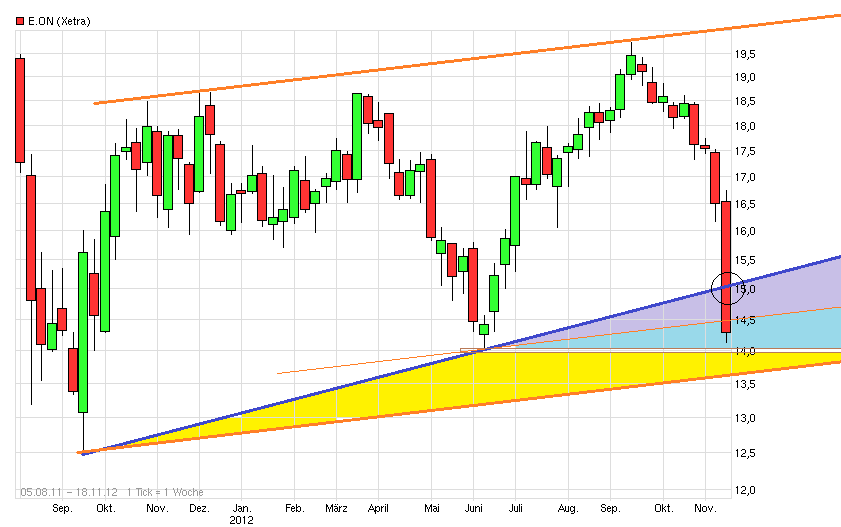Click the red E.ON legend square
This screenshot has height=527, width=841.
tap(20, 21)
